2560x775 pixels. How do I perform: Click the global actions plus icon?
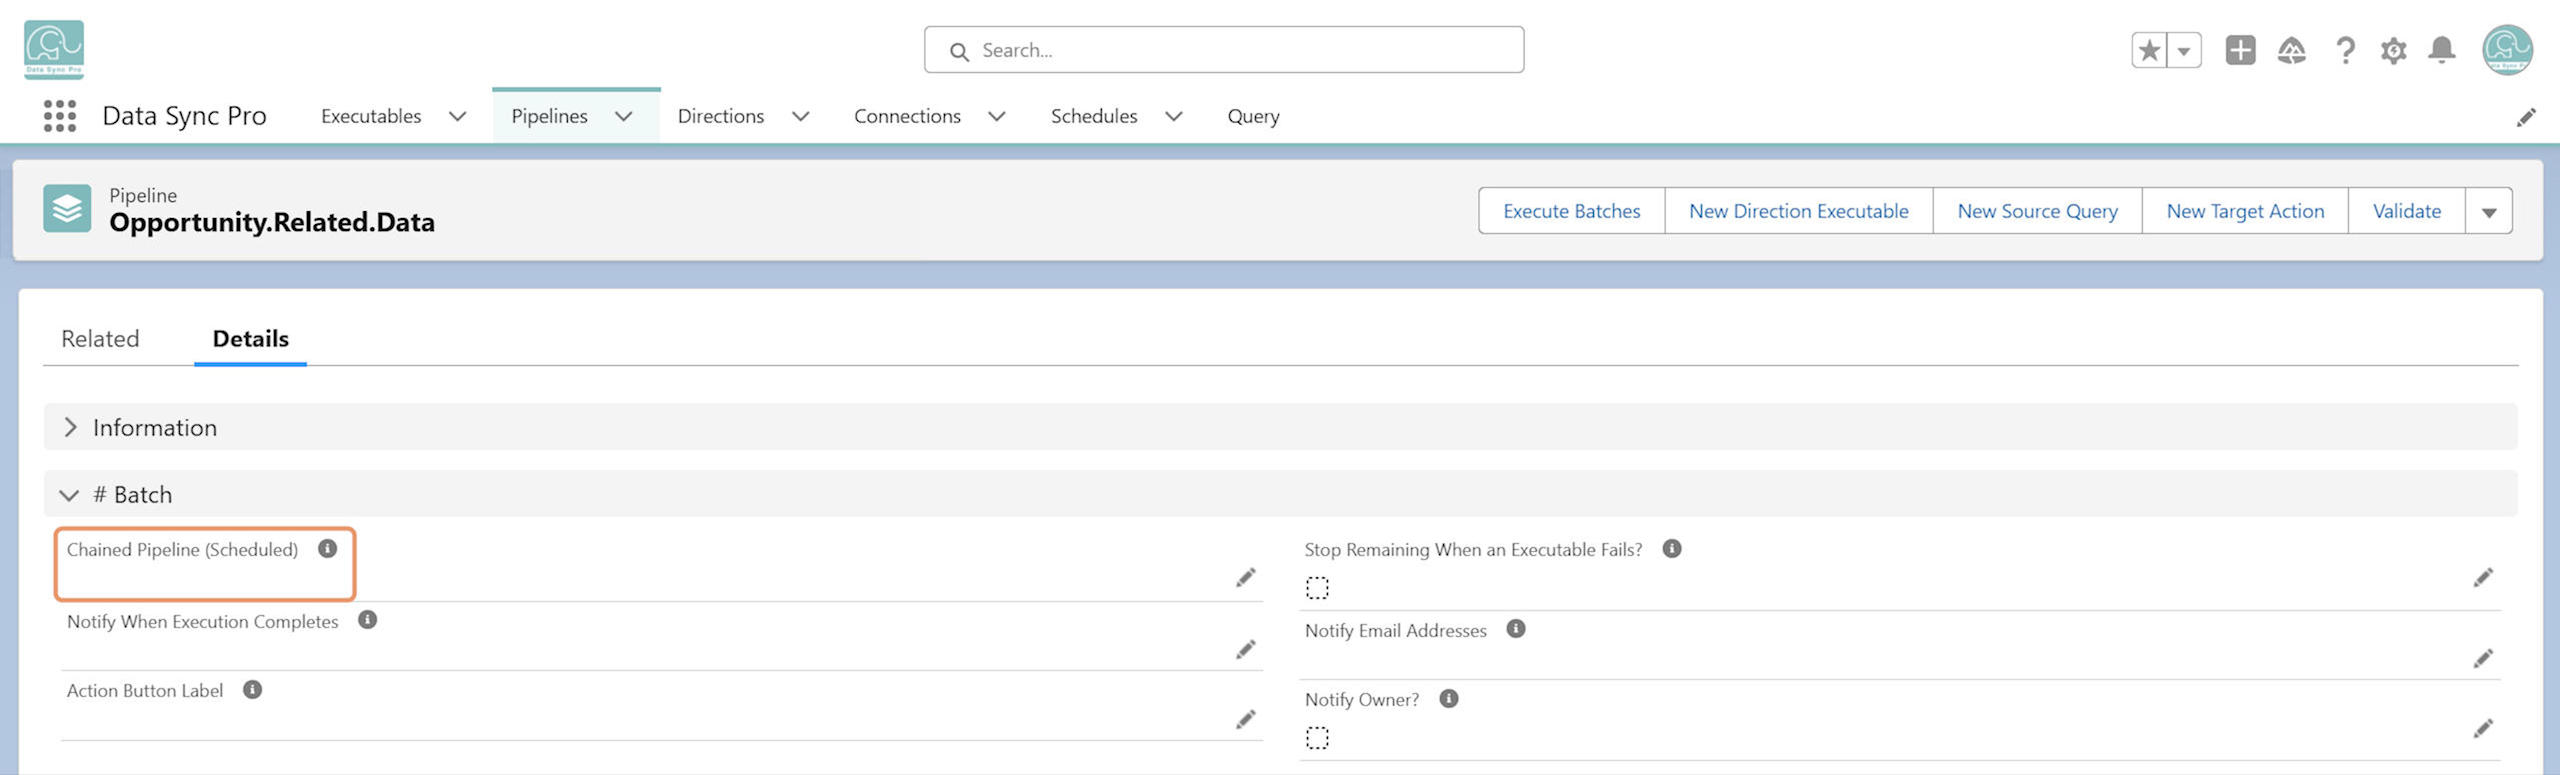pos(2240,50)
